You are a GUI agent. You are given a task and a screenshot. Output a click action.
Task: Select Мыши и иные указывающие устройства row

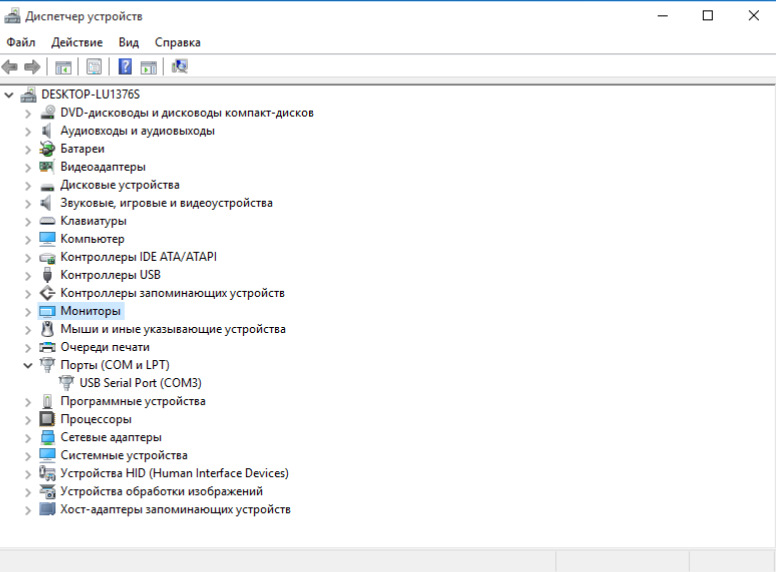point(173,329)
